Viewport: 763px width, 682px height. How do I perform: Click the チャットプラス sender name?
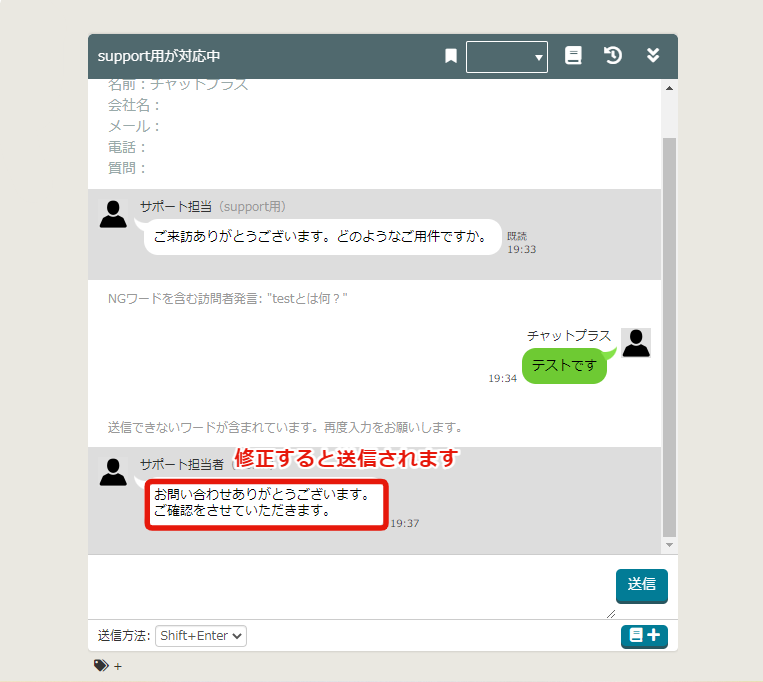coord(569,336)
